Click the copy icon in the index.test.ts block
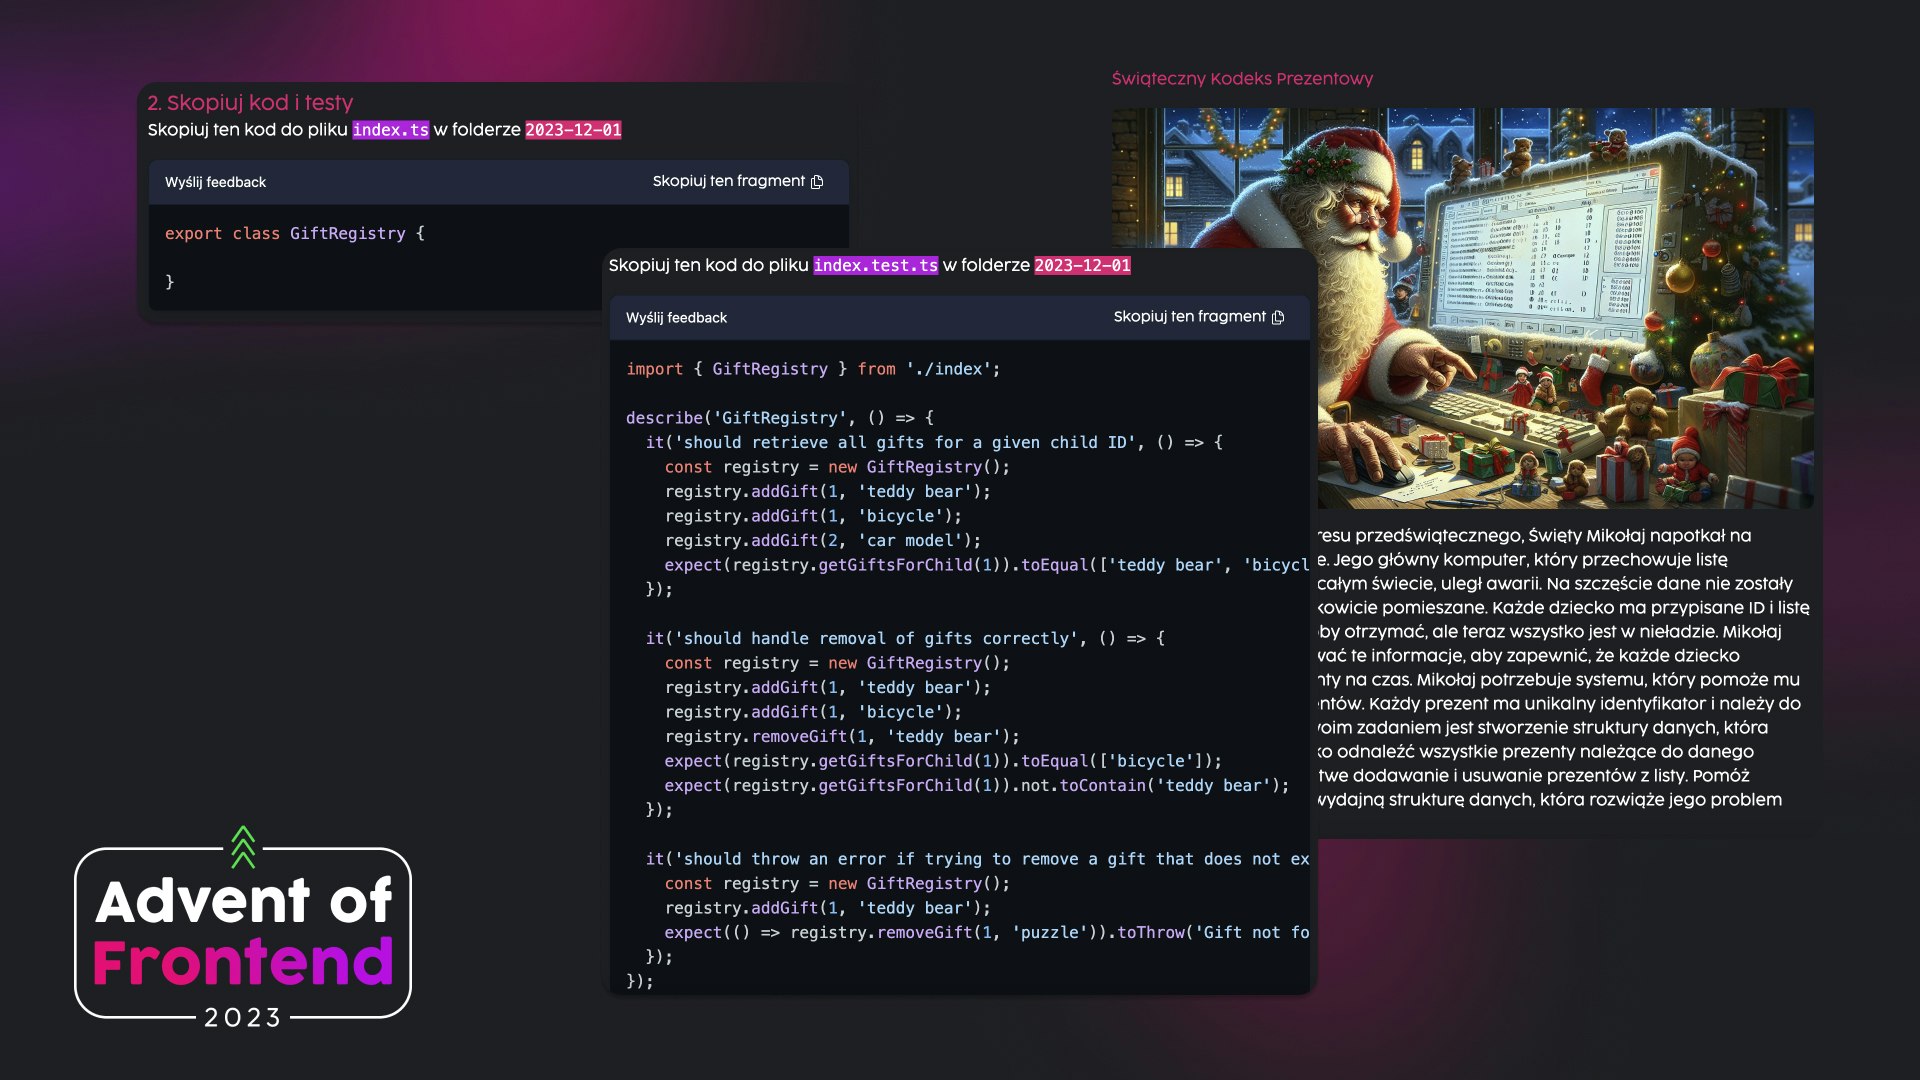The width and height of the screenshot is (1920, 1080). pyautogui.click(x=1278, y=317)
